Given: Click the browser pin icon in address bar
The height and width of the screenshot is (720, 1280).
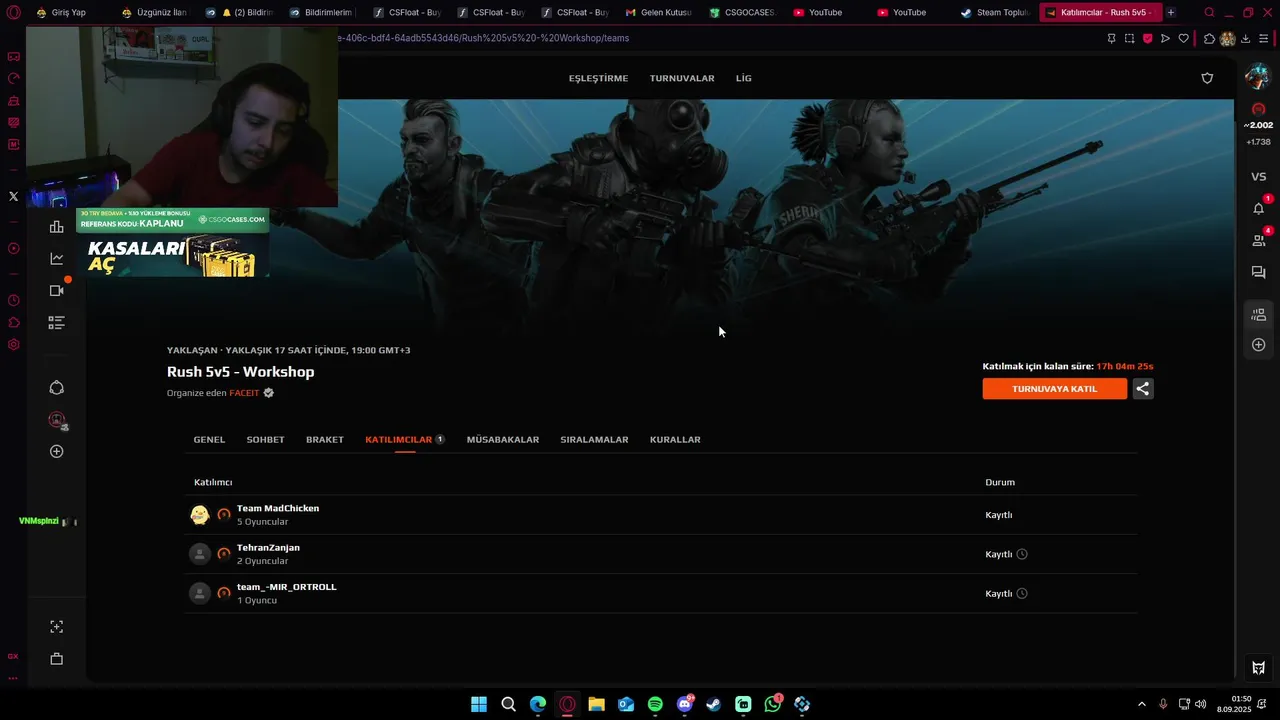Looking at the screenshot, I should pos(1111,38).
